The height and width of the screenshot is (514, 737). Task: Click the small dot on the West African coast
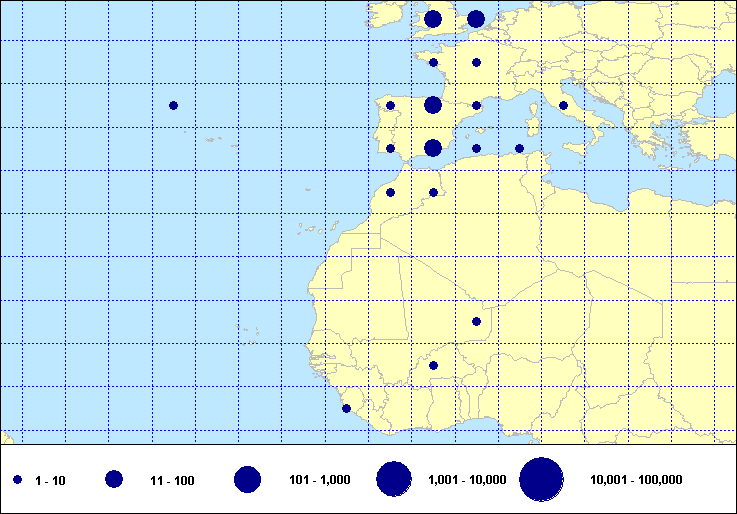click(347, 408)
